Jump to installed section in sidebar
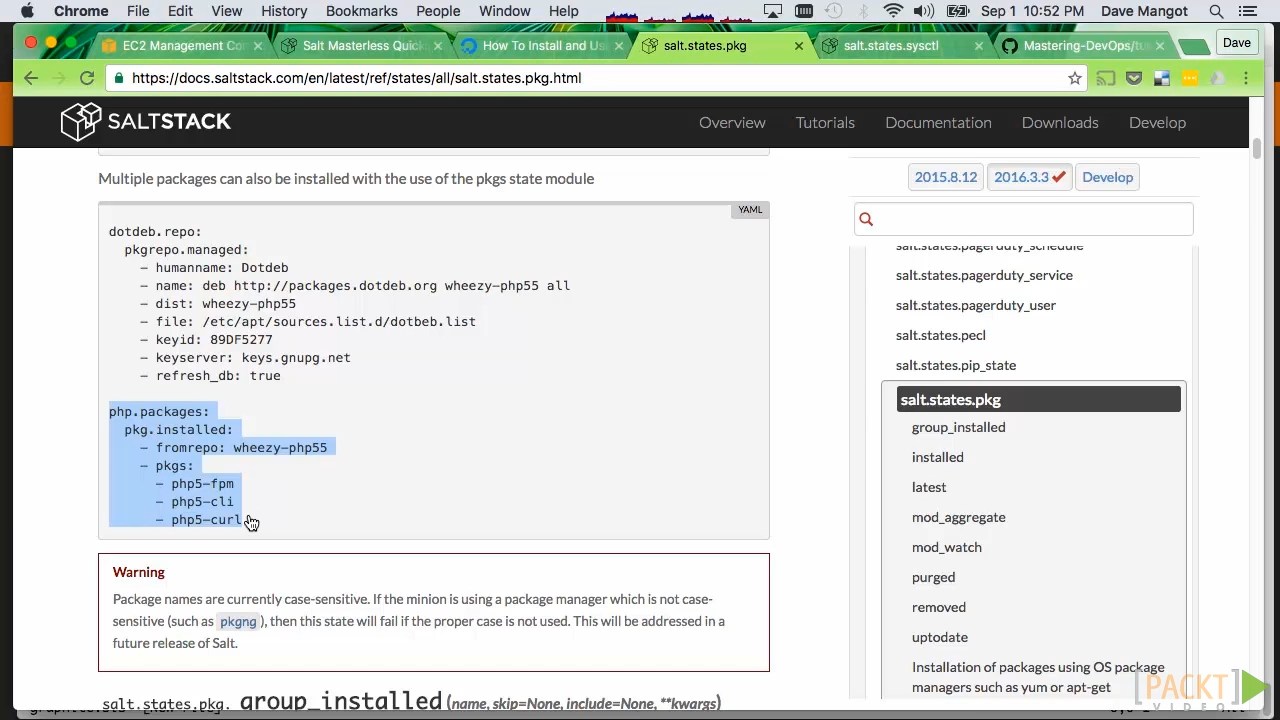Screen dimensions: 1280x720 tap(937, 457)
